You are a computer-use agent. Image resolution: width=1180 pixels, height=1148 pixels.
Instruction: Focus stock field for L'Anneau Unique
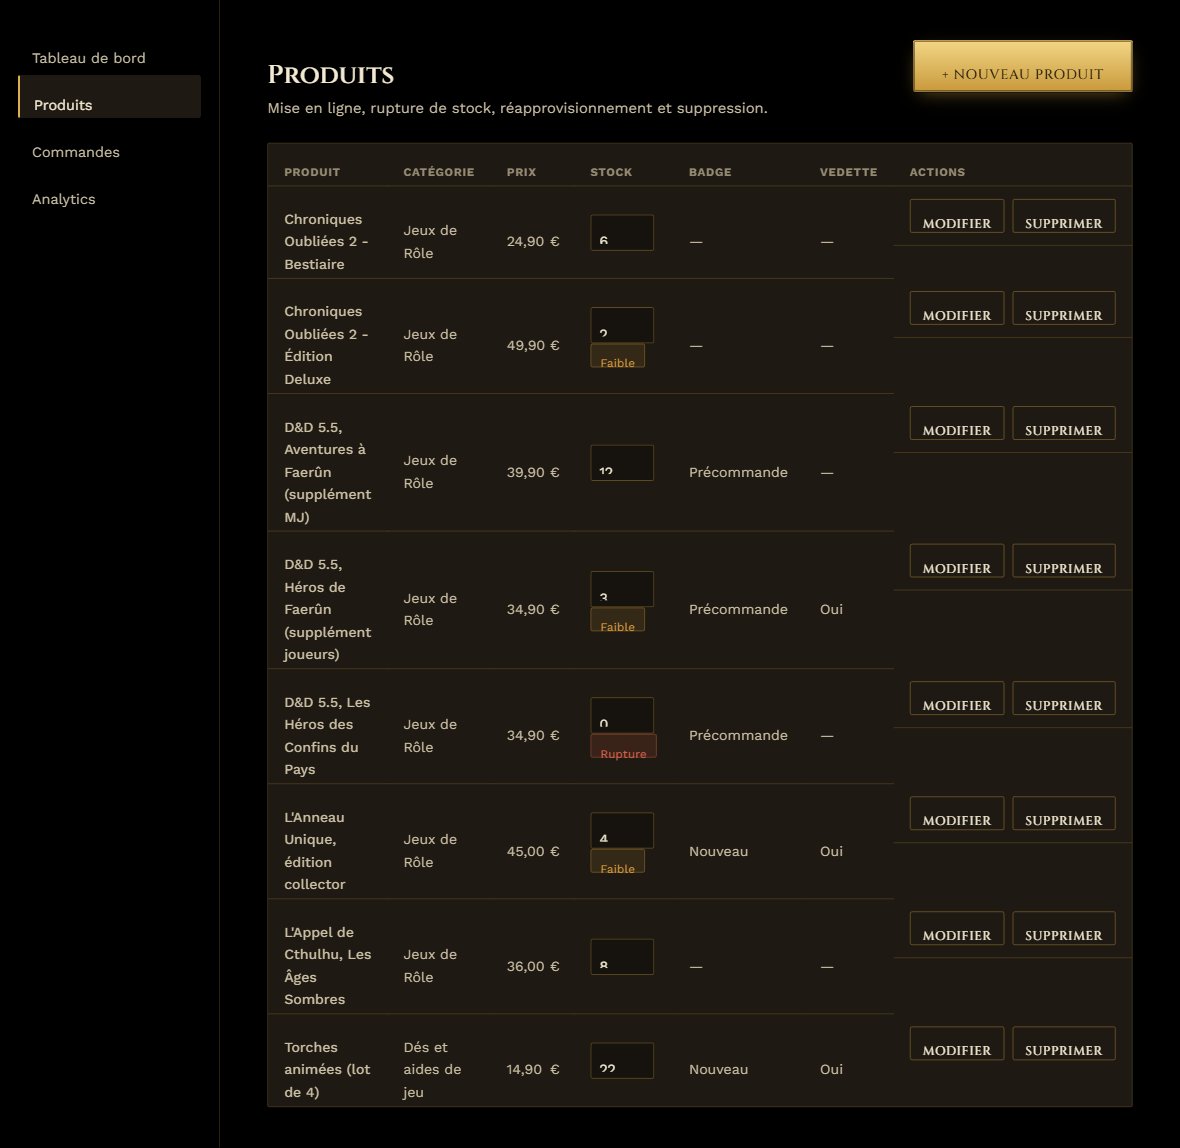[622, 830]
